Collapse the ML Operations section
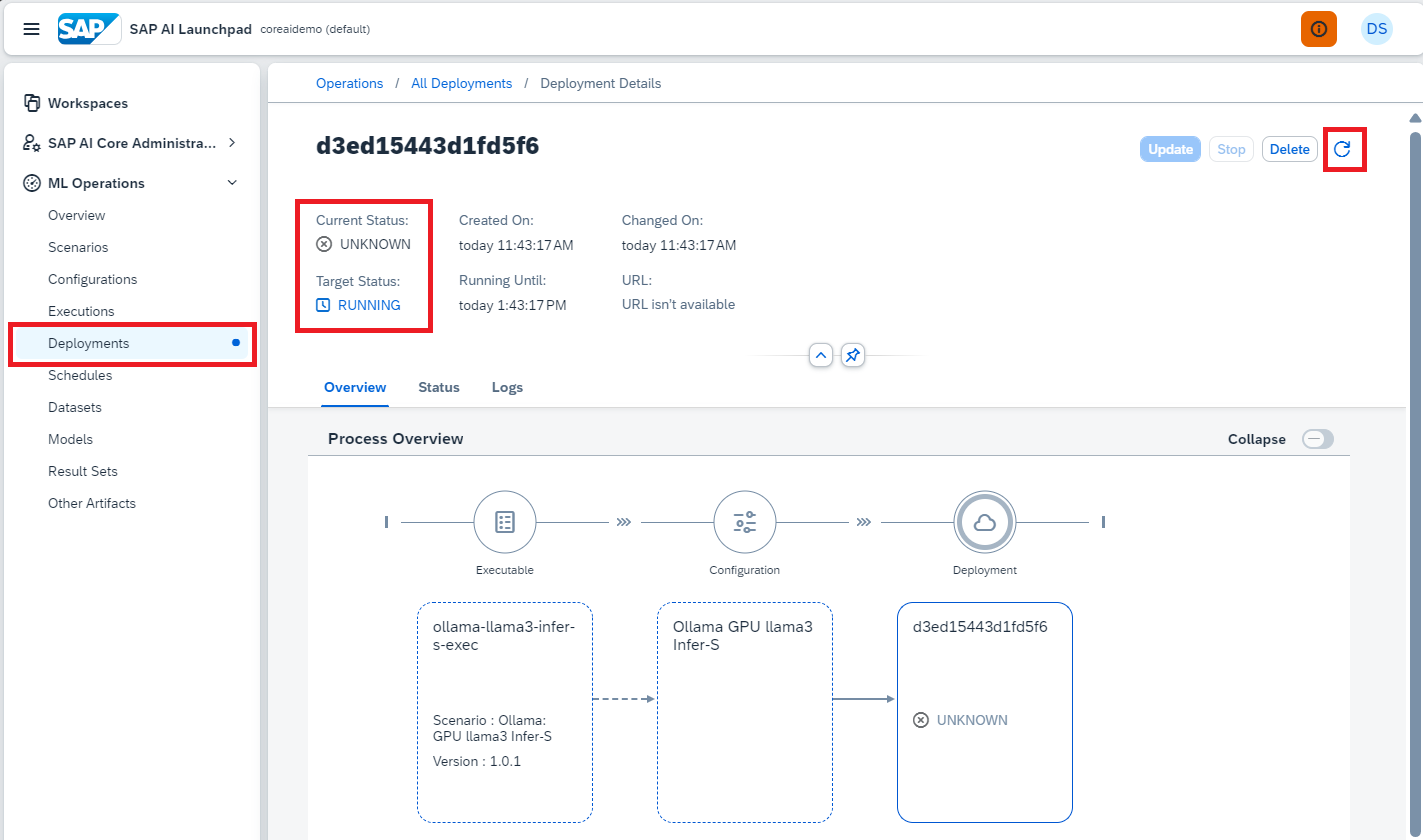Viewport: 1423px width, 840px height. 232,183
